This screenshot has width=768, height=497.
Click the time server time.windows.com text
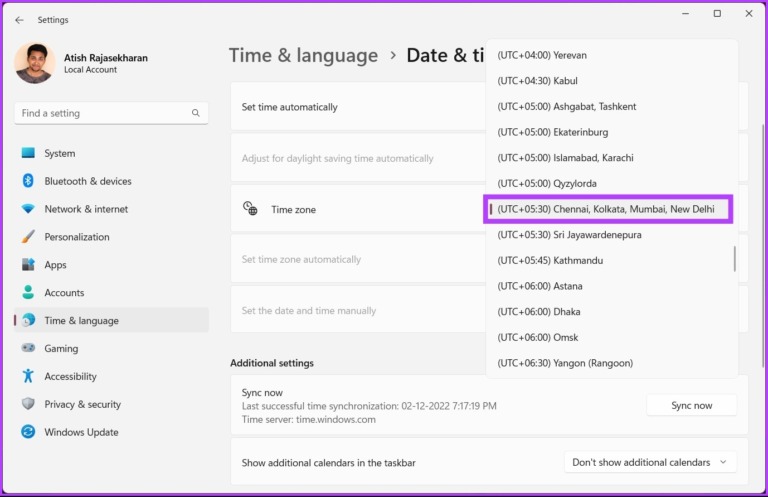309,420
